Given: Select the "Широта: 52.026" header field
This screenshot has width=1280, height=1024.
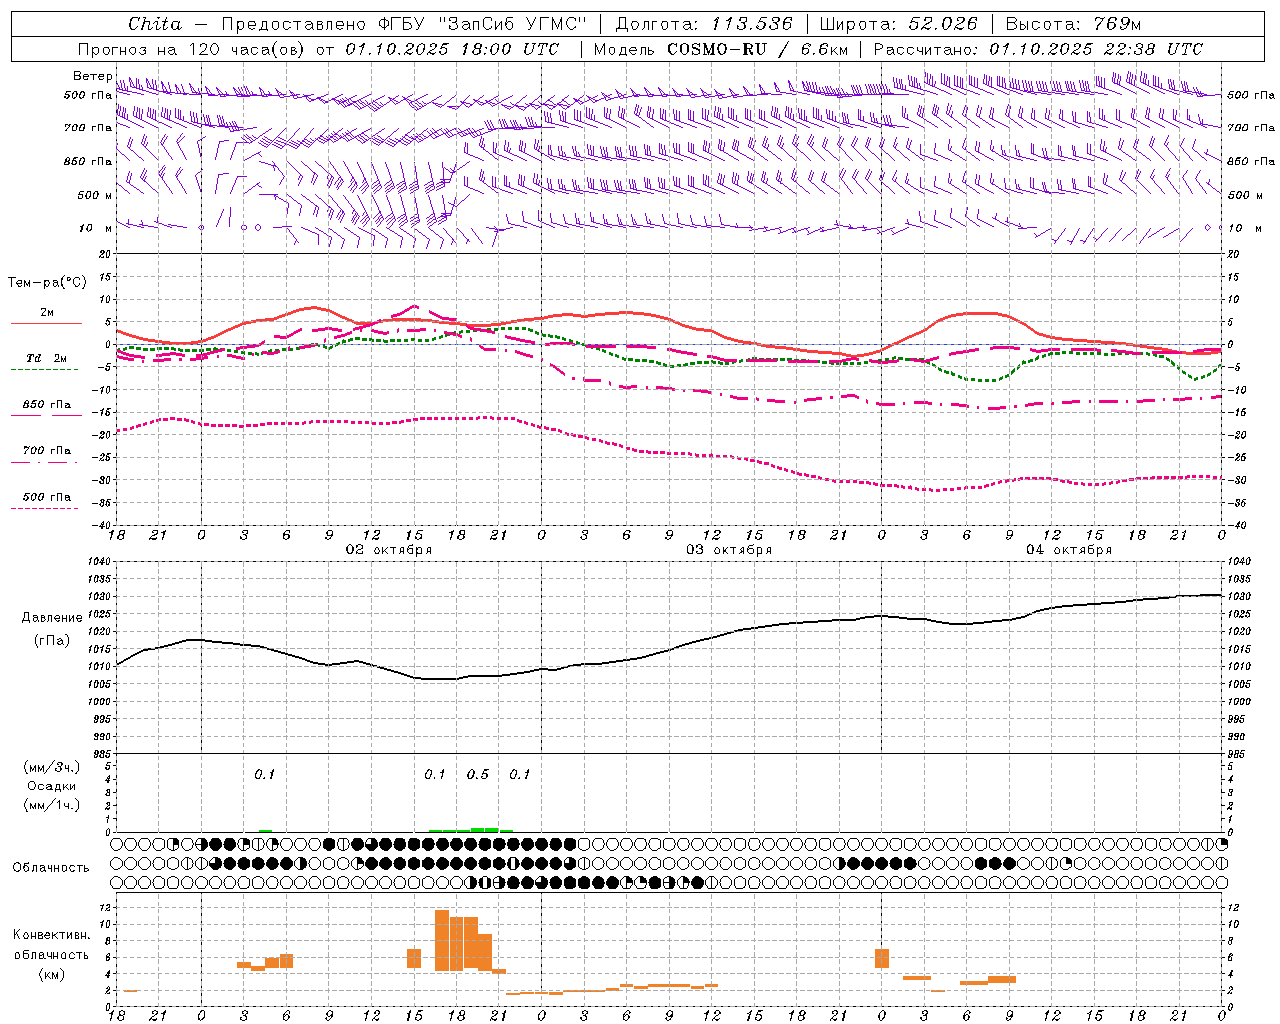Looking at the screenshot, I should [899, 24].
